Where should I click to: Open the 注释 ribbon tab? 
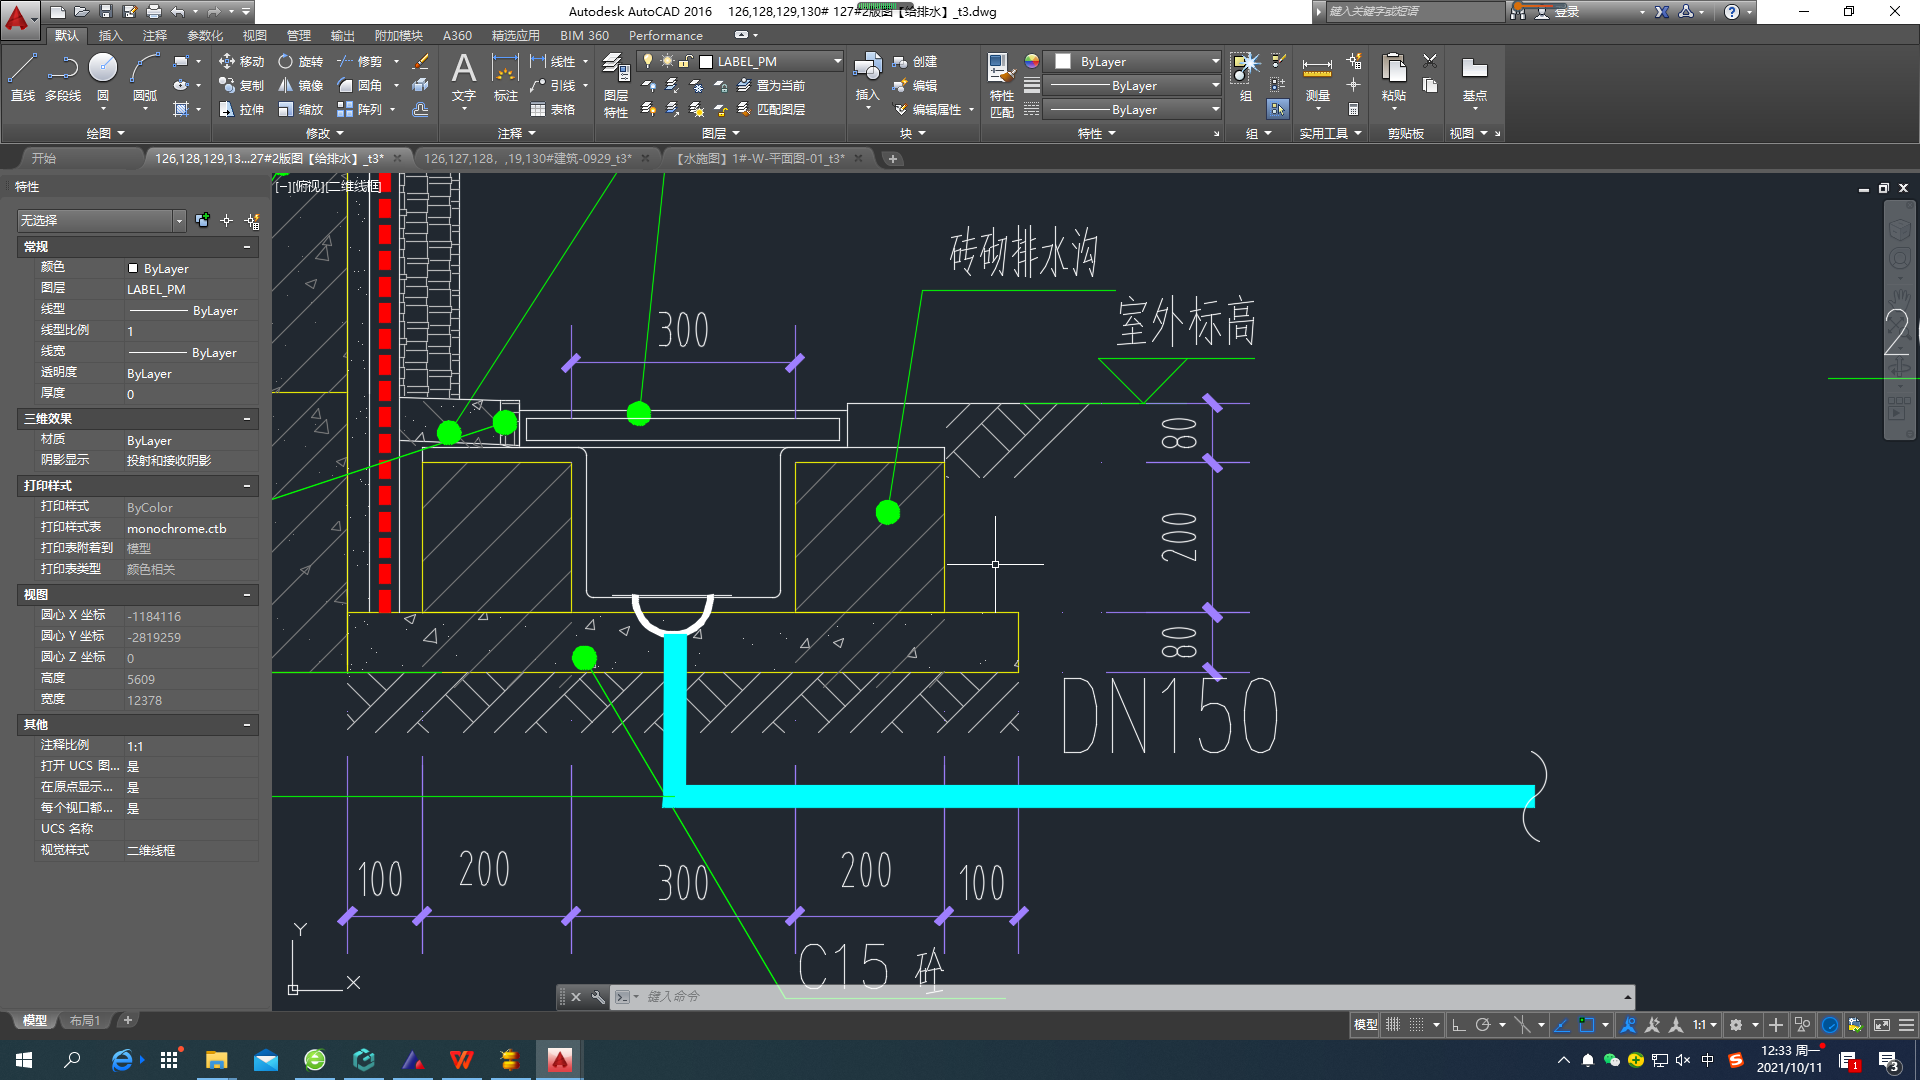(x=155, y=35)
